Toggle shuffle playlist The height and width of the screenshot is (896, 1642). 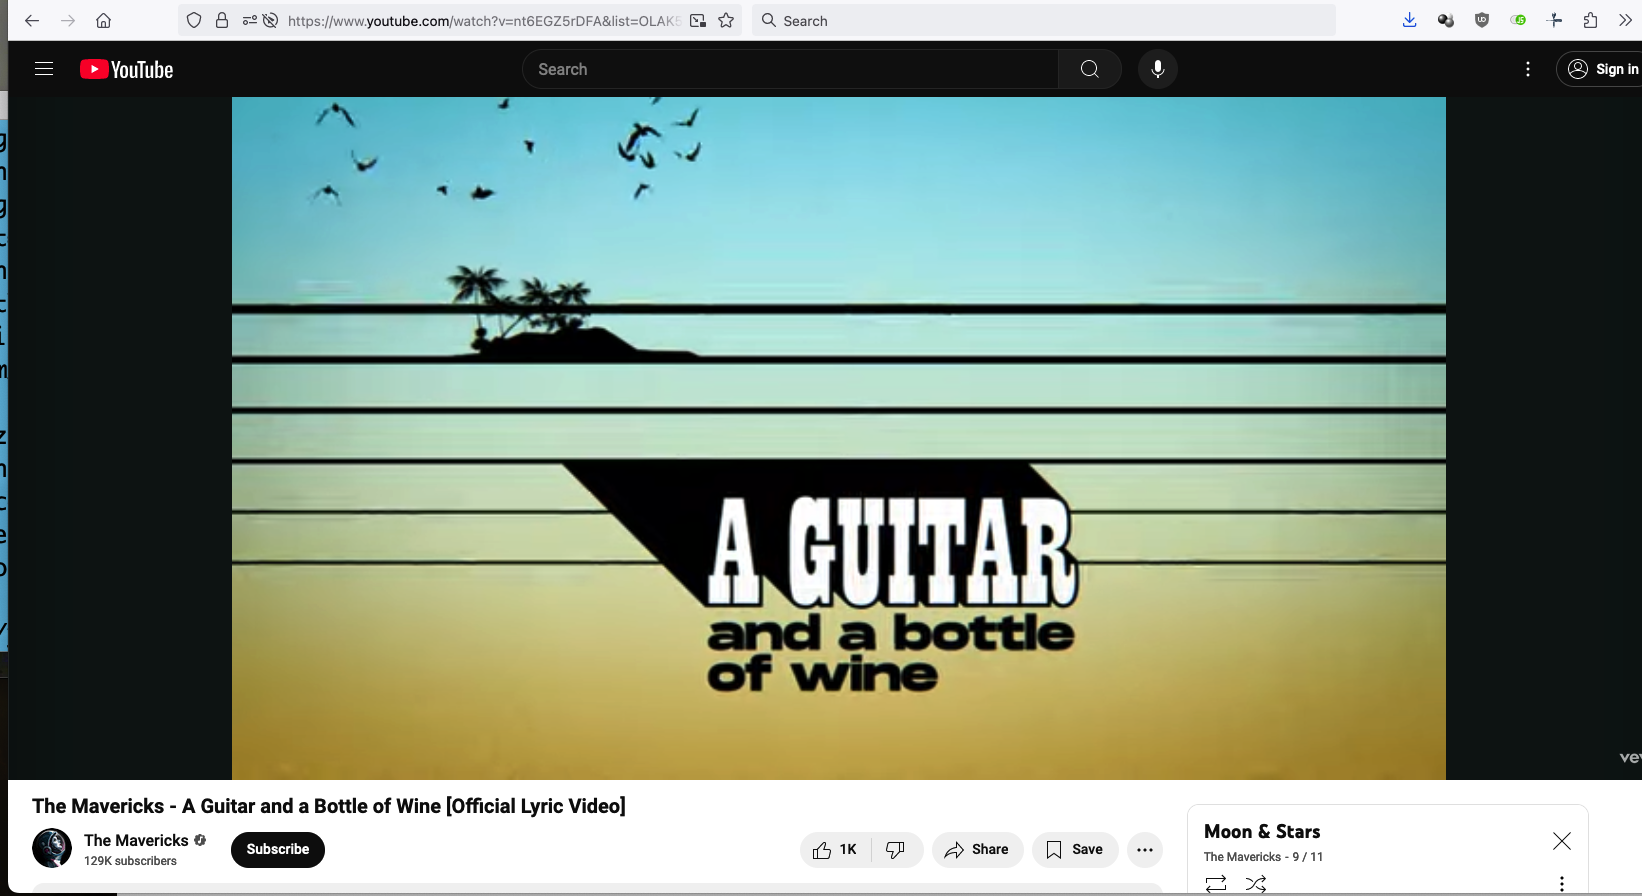coord(1256,883)
